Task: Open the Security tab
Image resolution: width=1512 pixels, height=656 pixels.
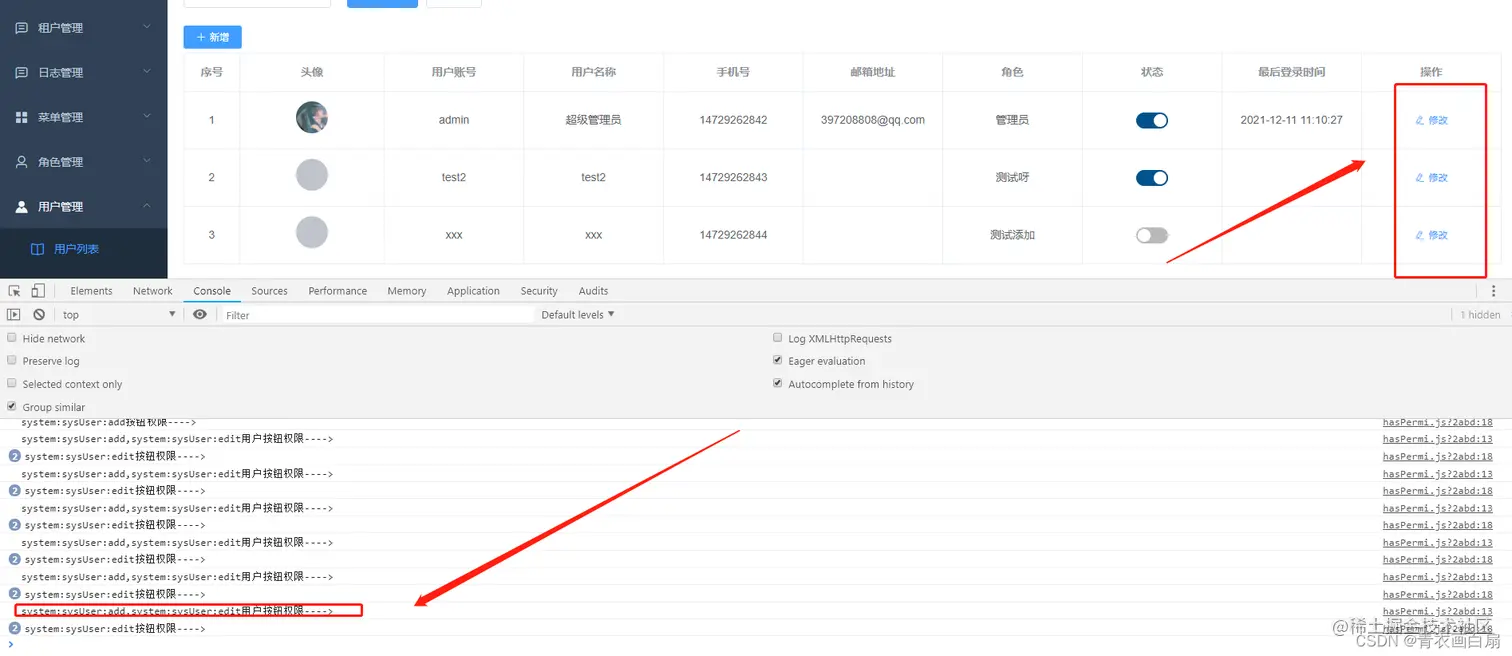Action: click(x=539, y=291)
